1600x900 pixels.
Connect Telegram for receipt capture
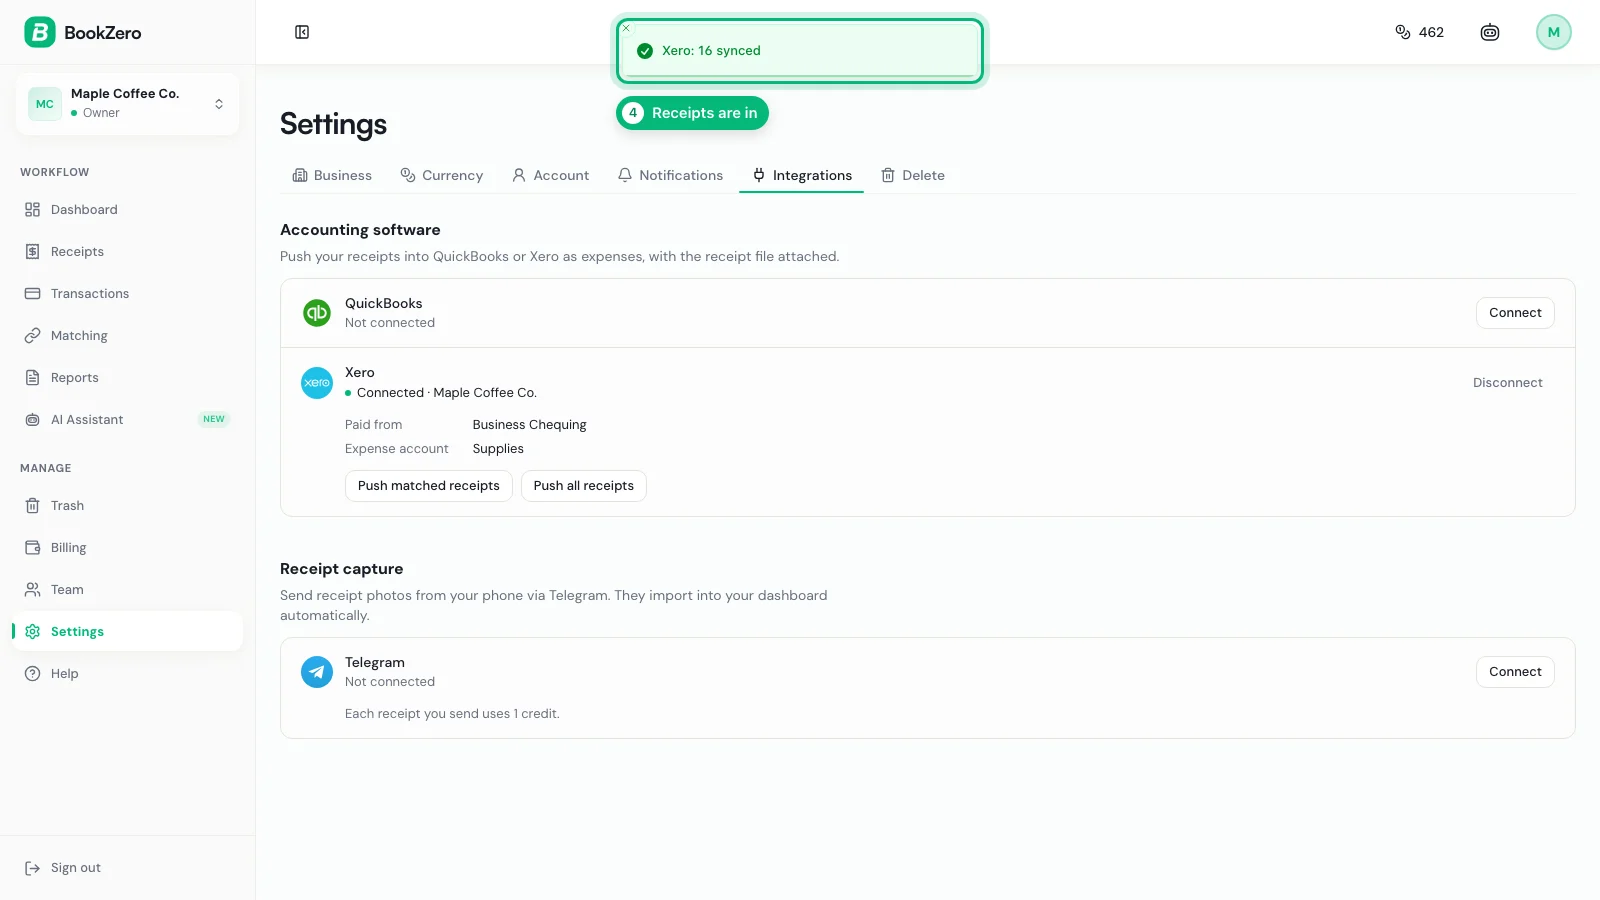(1515, 672)
